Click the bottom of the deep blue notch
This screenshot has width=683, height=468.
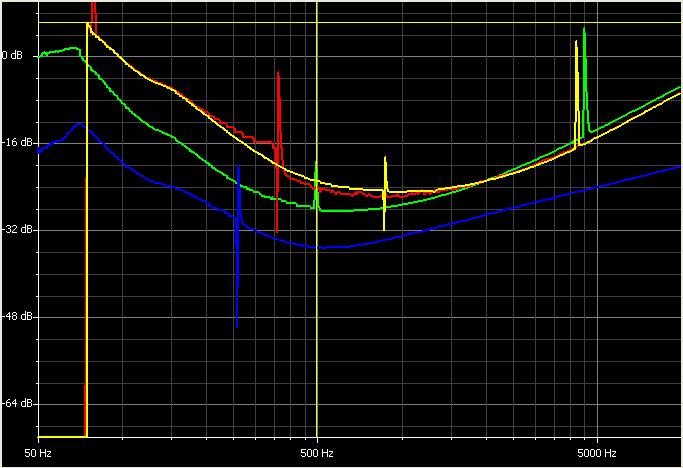[x=237, y=326]
